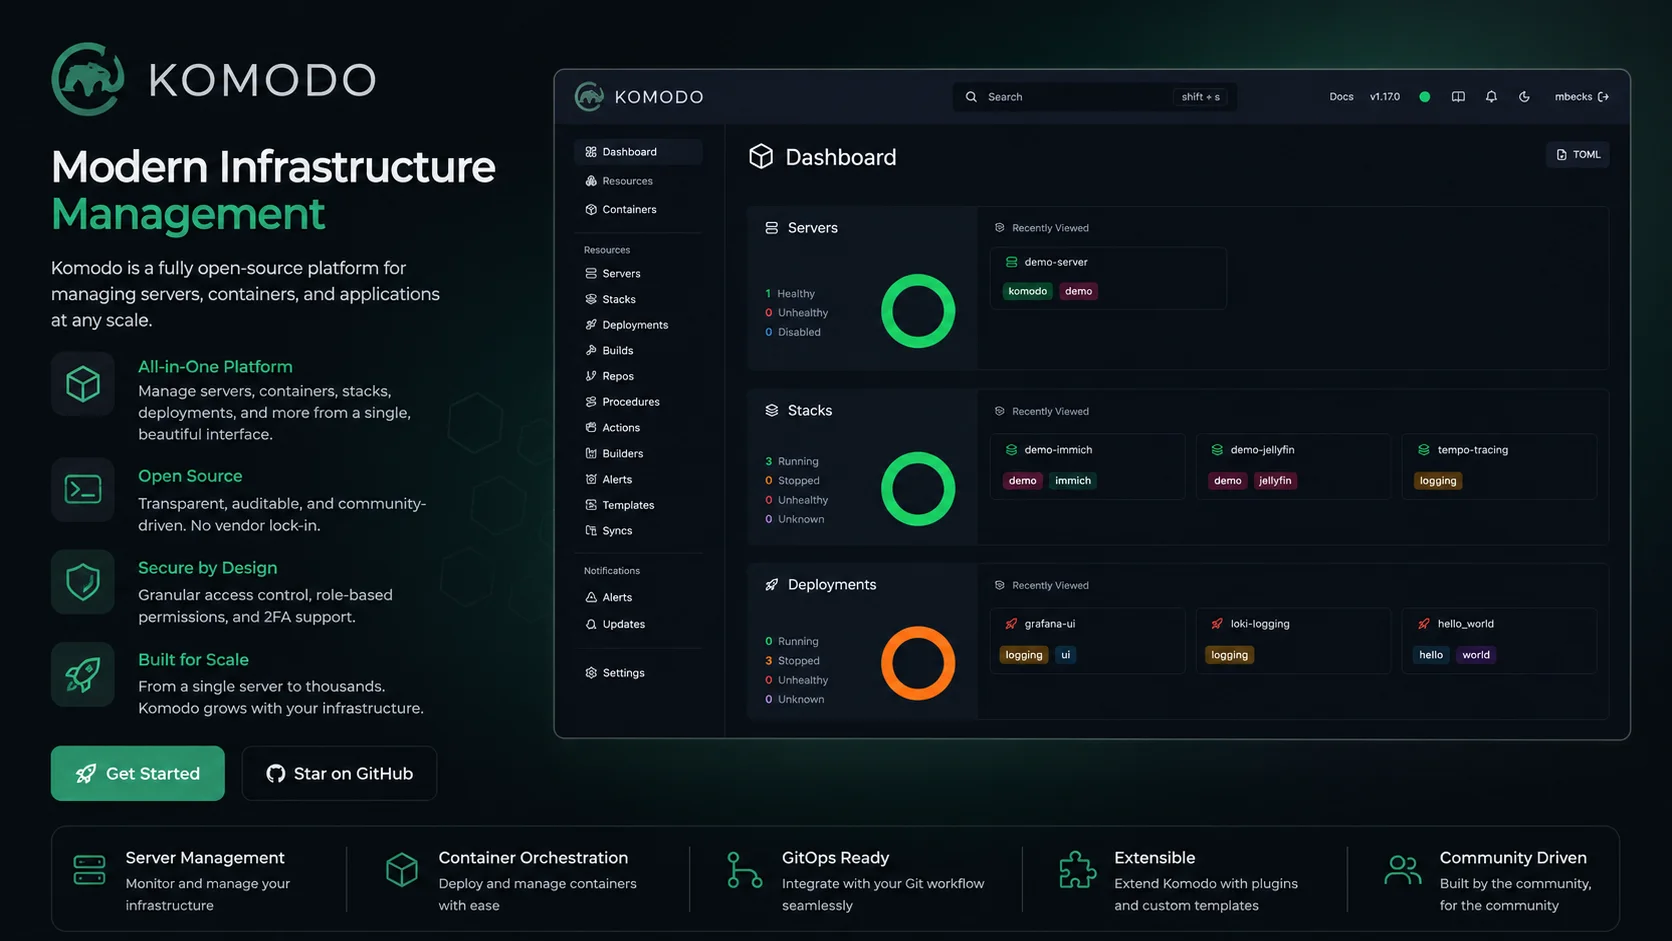The image size is (1672, 941).
Task: Click the logging tag on tempo-tracing
Action: coord(1438,481)
